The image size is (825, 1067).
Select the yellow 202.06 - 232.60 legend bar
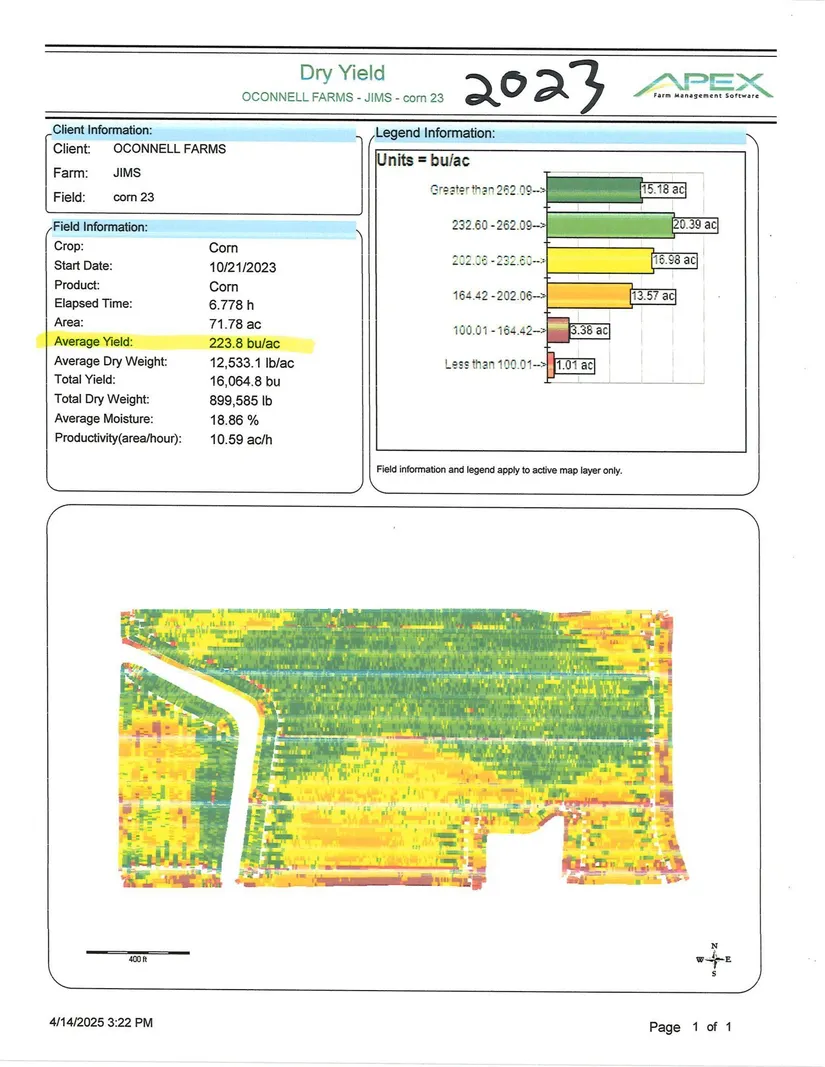click(599, 261)
